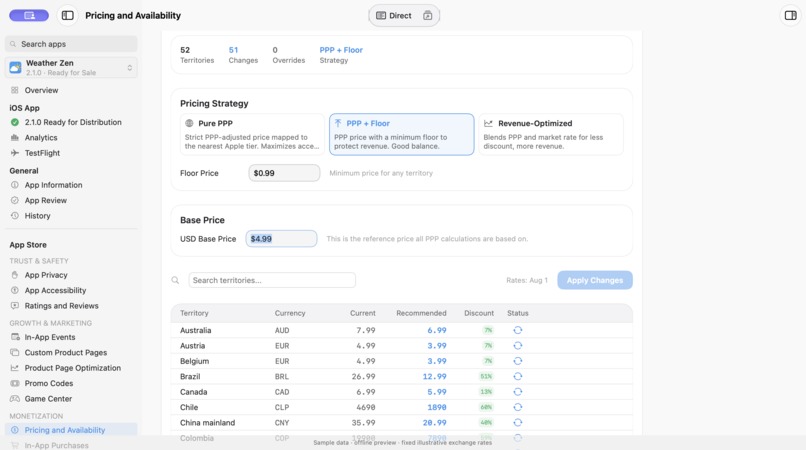Open 2.1.0 Ready for Distribution

pyautogui.click(x=71, y=122)
